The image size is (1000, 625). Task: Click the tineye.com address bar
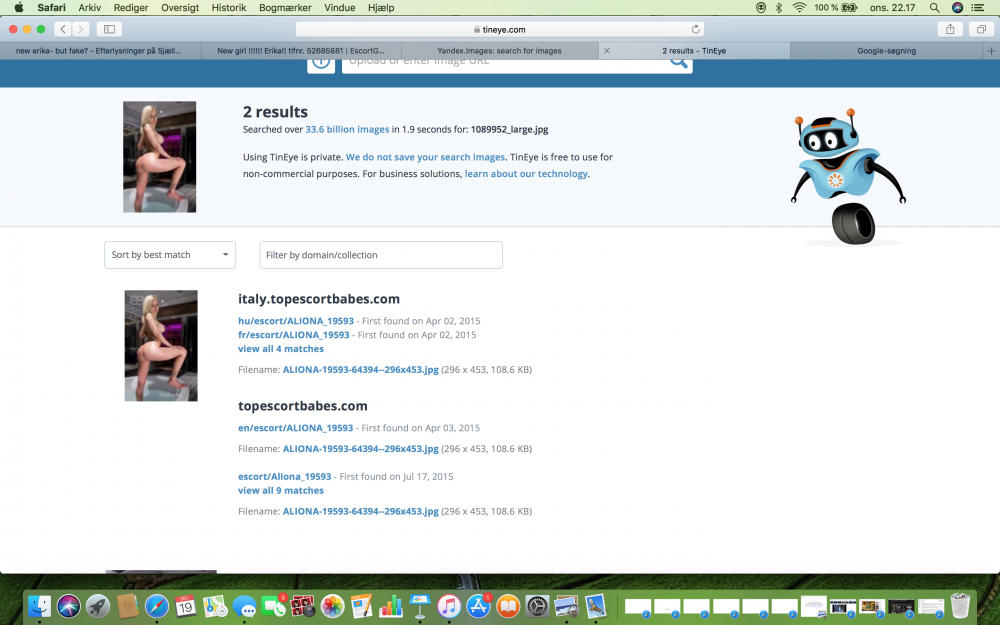point(498,29)
